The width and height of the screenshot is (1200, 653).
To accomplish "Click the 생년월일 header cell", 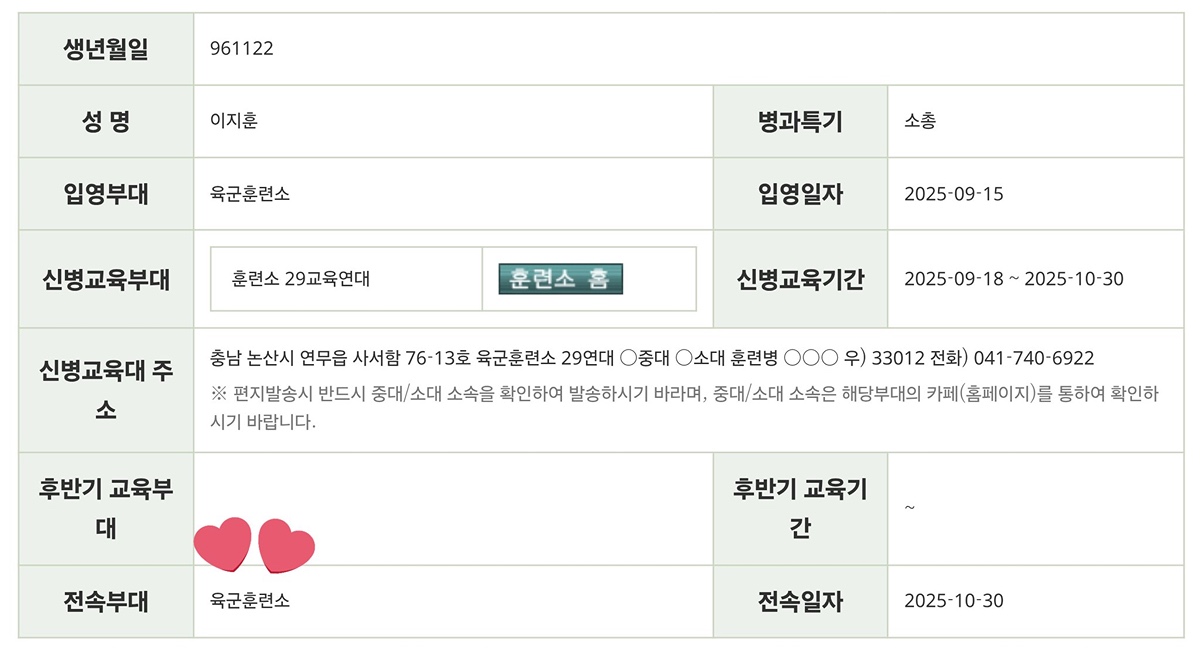I will [106, 49].
